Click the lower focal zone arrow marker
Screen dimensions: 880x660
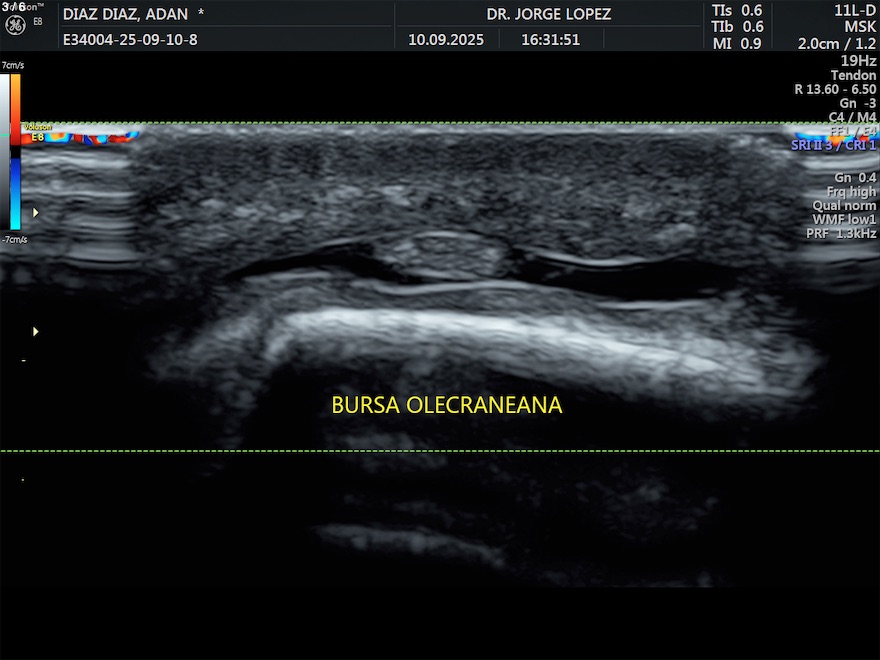pos(37,331)
